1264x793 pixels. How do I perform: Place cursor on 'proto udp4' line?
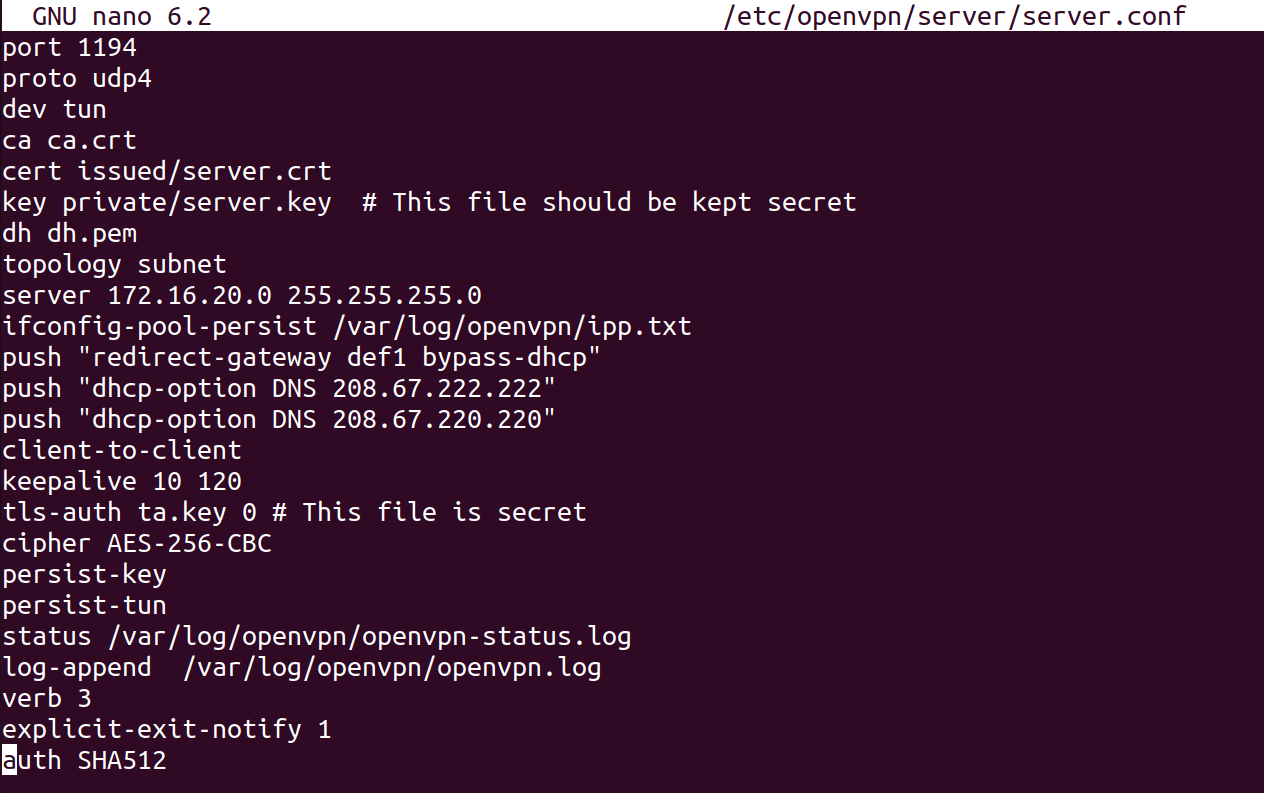(x=77, y=78)
